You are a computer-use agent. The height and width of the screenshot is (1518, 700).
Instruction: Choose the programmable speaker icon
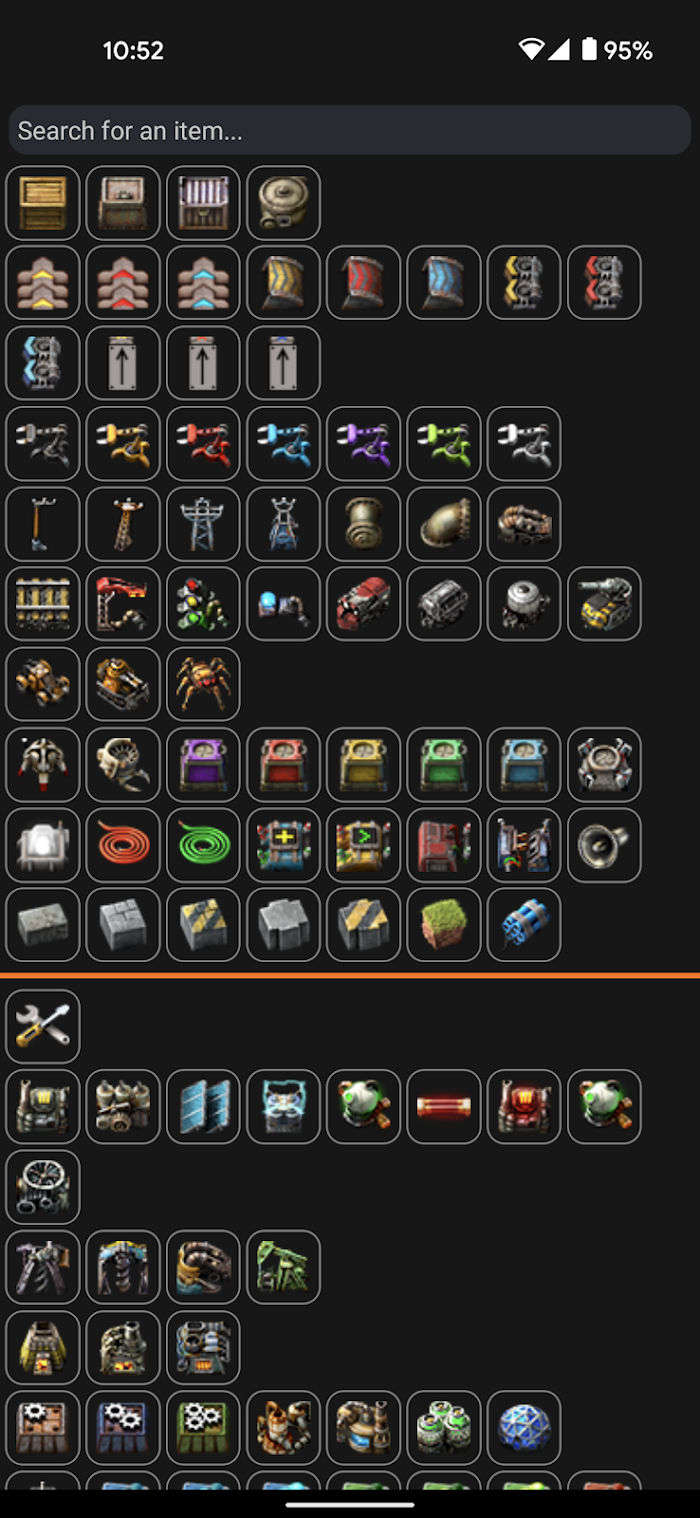pyautogui.click(x=604, y=845)
